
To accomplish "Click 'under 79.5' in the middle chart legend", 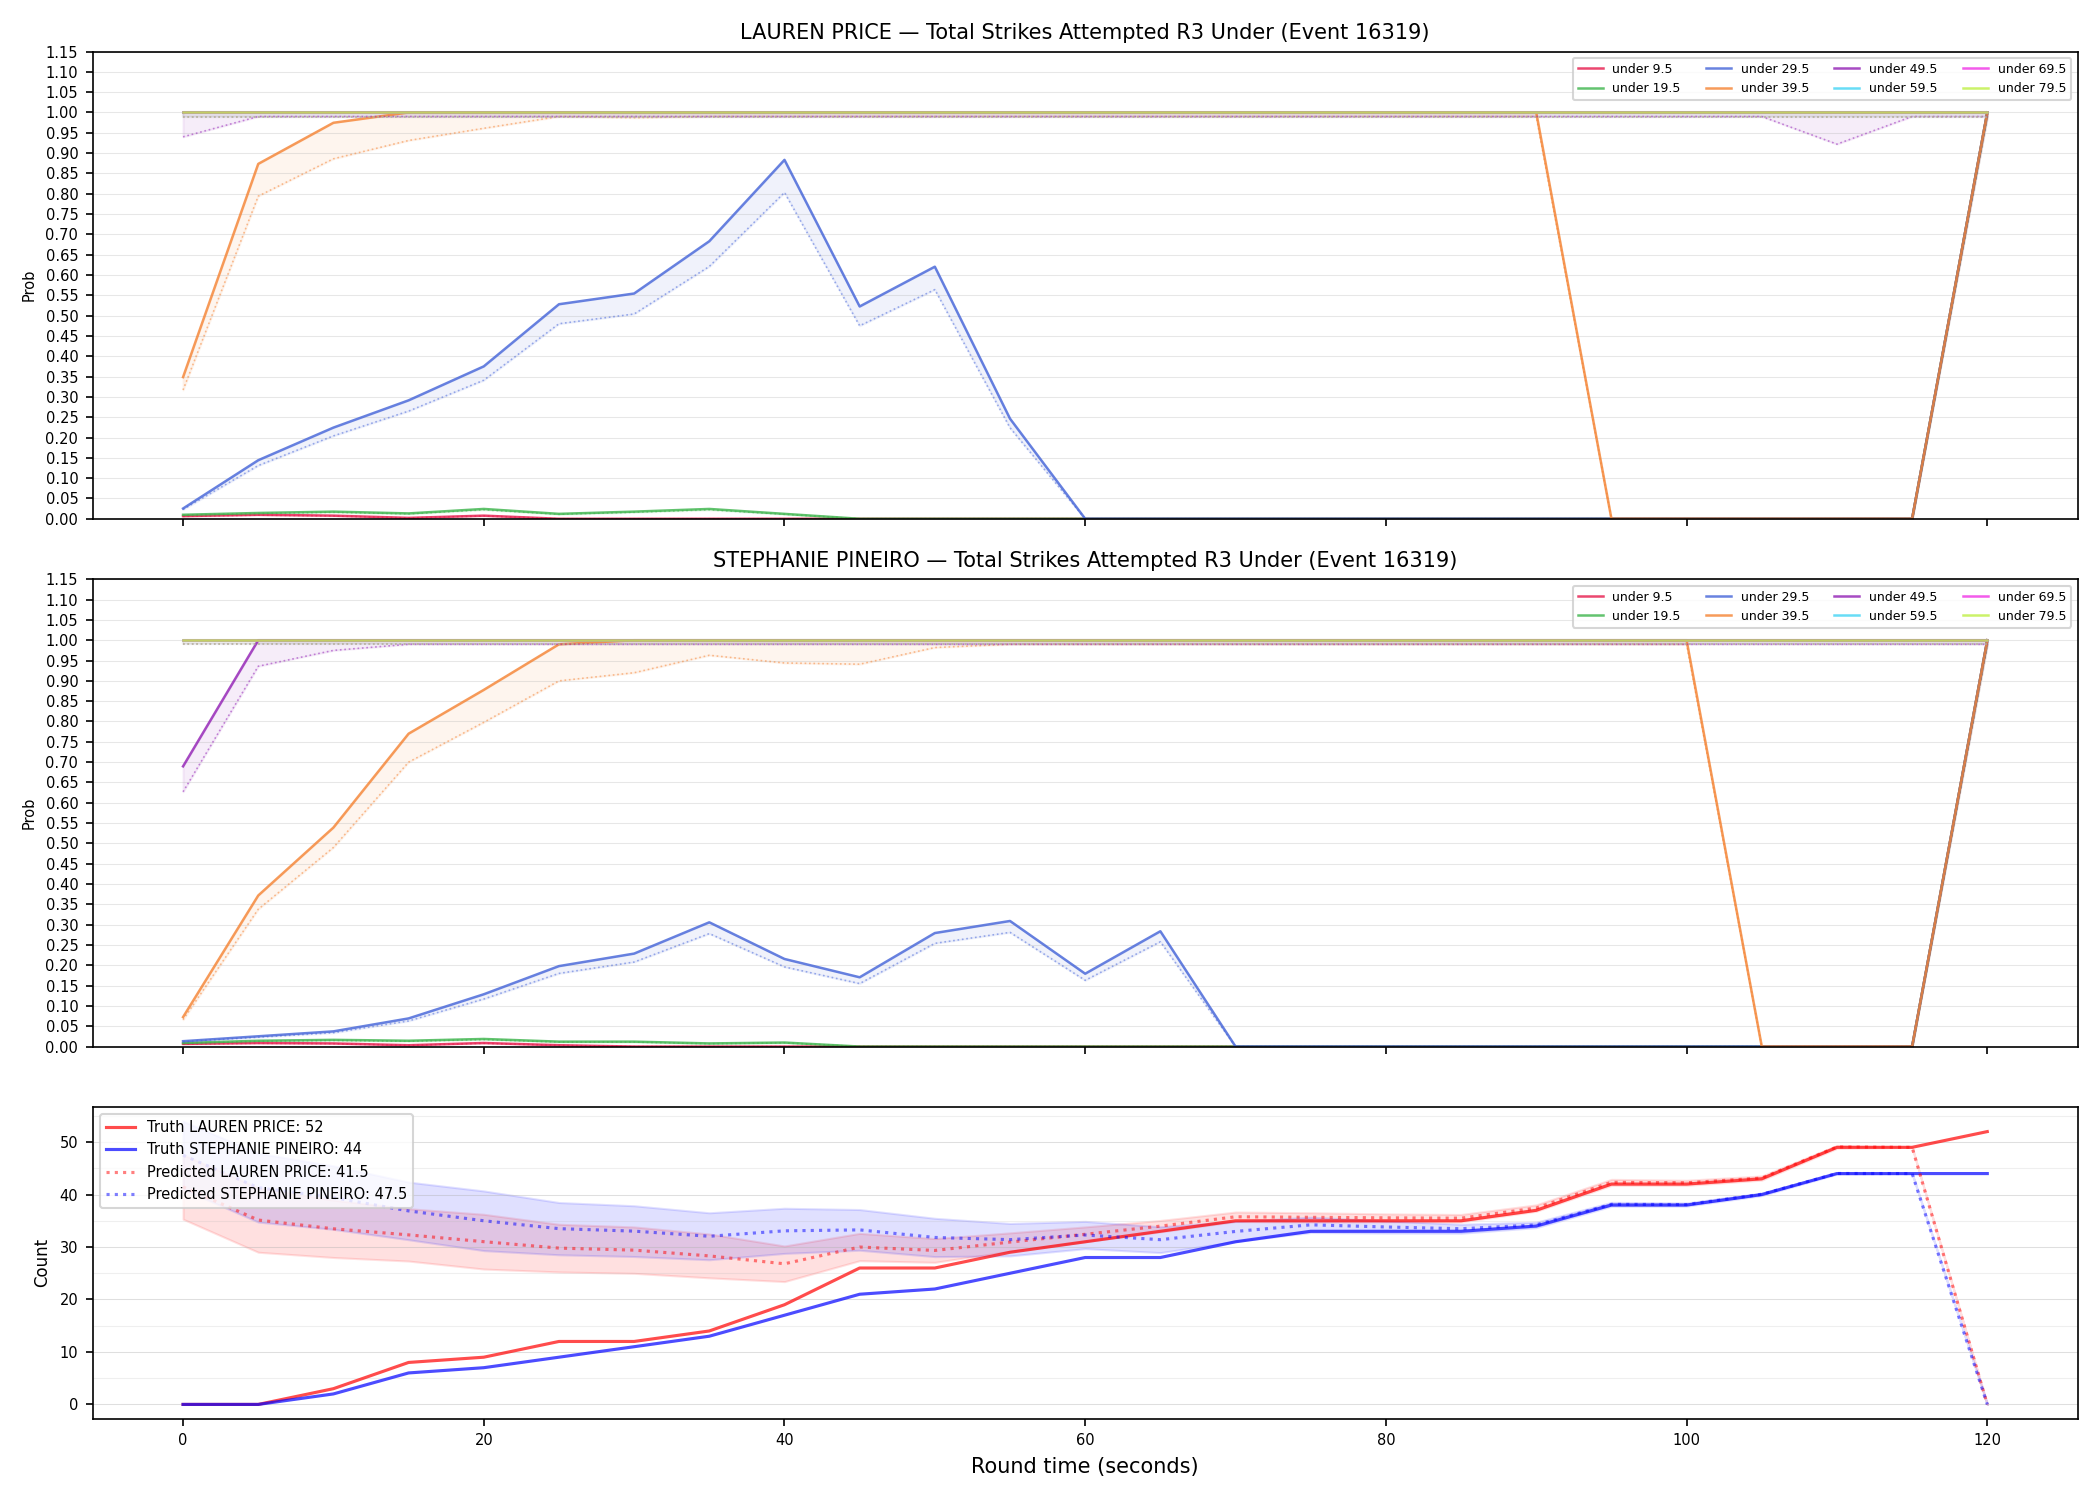I will pos(2031,616).
